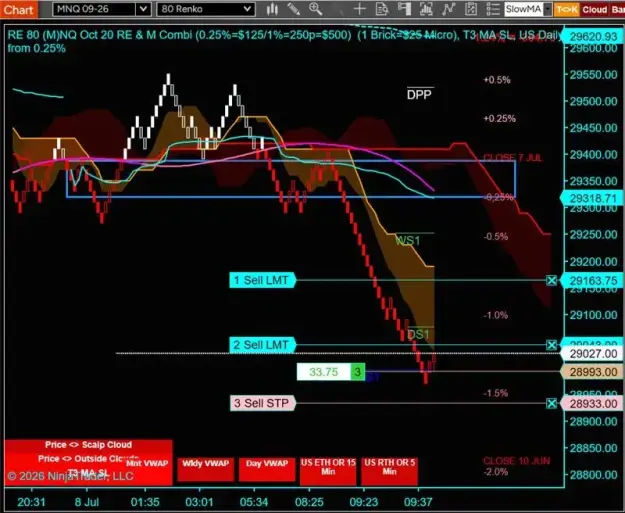The height and width of the screenshot is (513, 625).
Task: Click the 8 Jul time axis label
Action: [87, 502]
